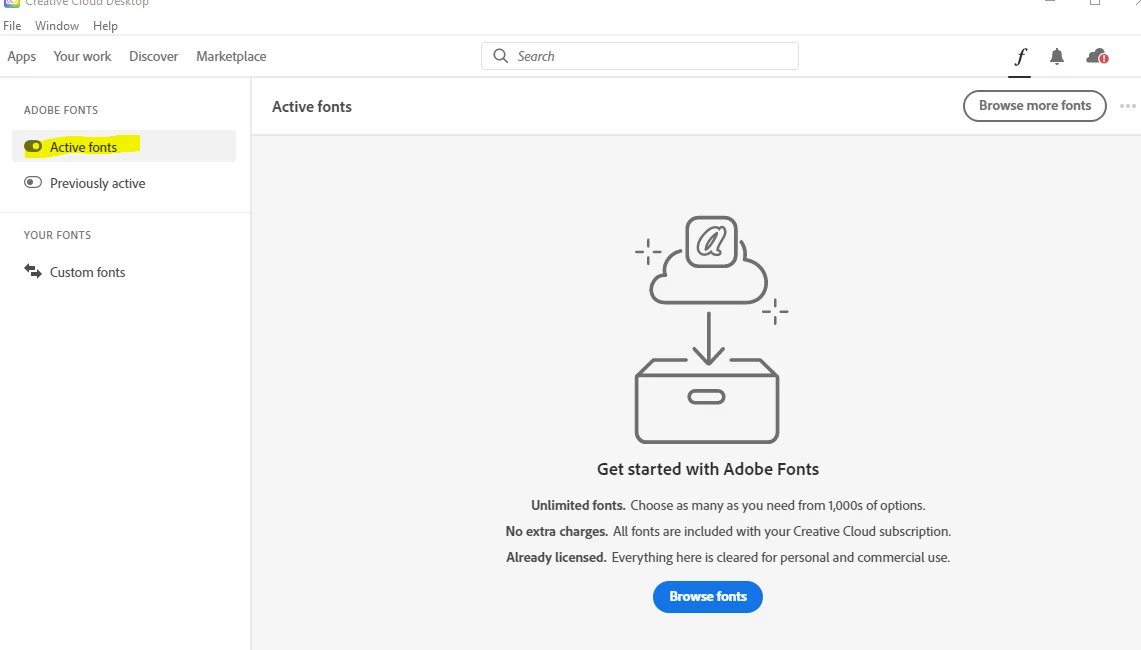Open the Fonts icon in header
This screenshot has width=1141, height=650.
click(x=1020, y=57)
